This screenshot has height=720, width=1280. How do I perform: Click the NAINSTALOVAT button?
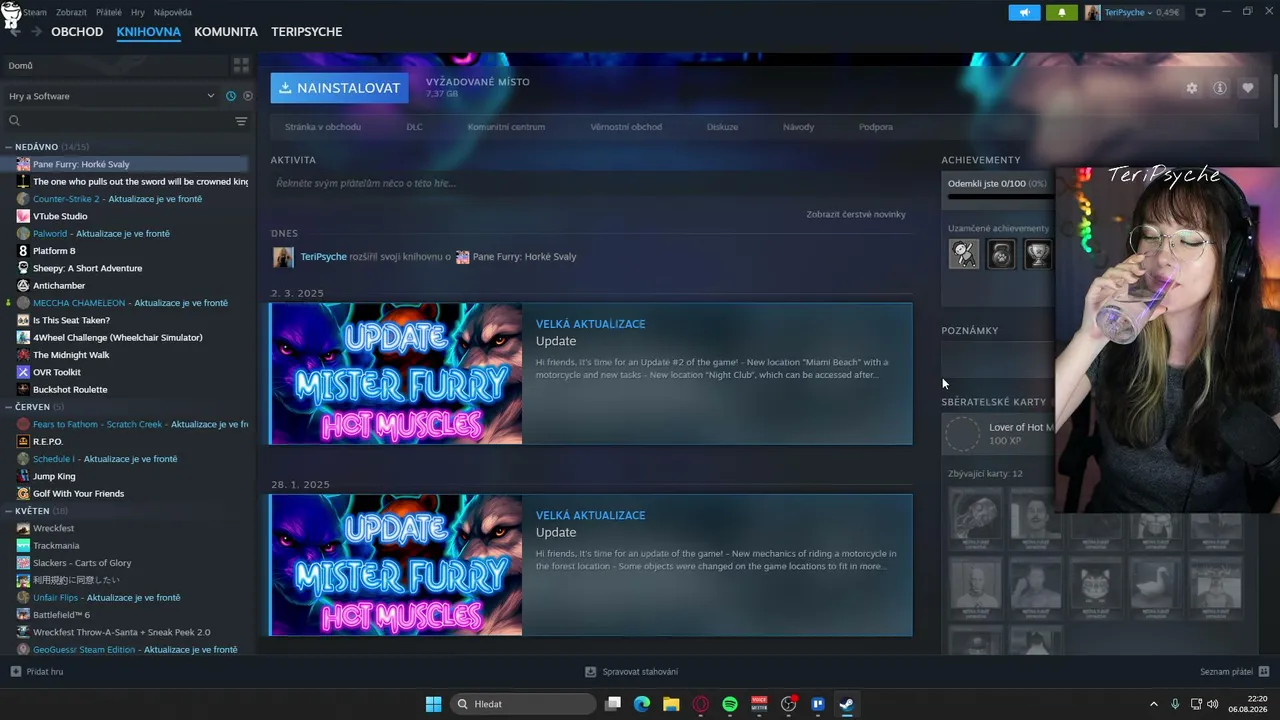click(x=339, y=88)
